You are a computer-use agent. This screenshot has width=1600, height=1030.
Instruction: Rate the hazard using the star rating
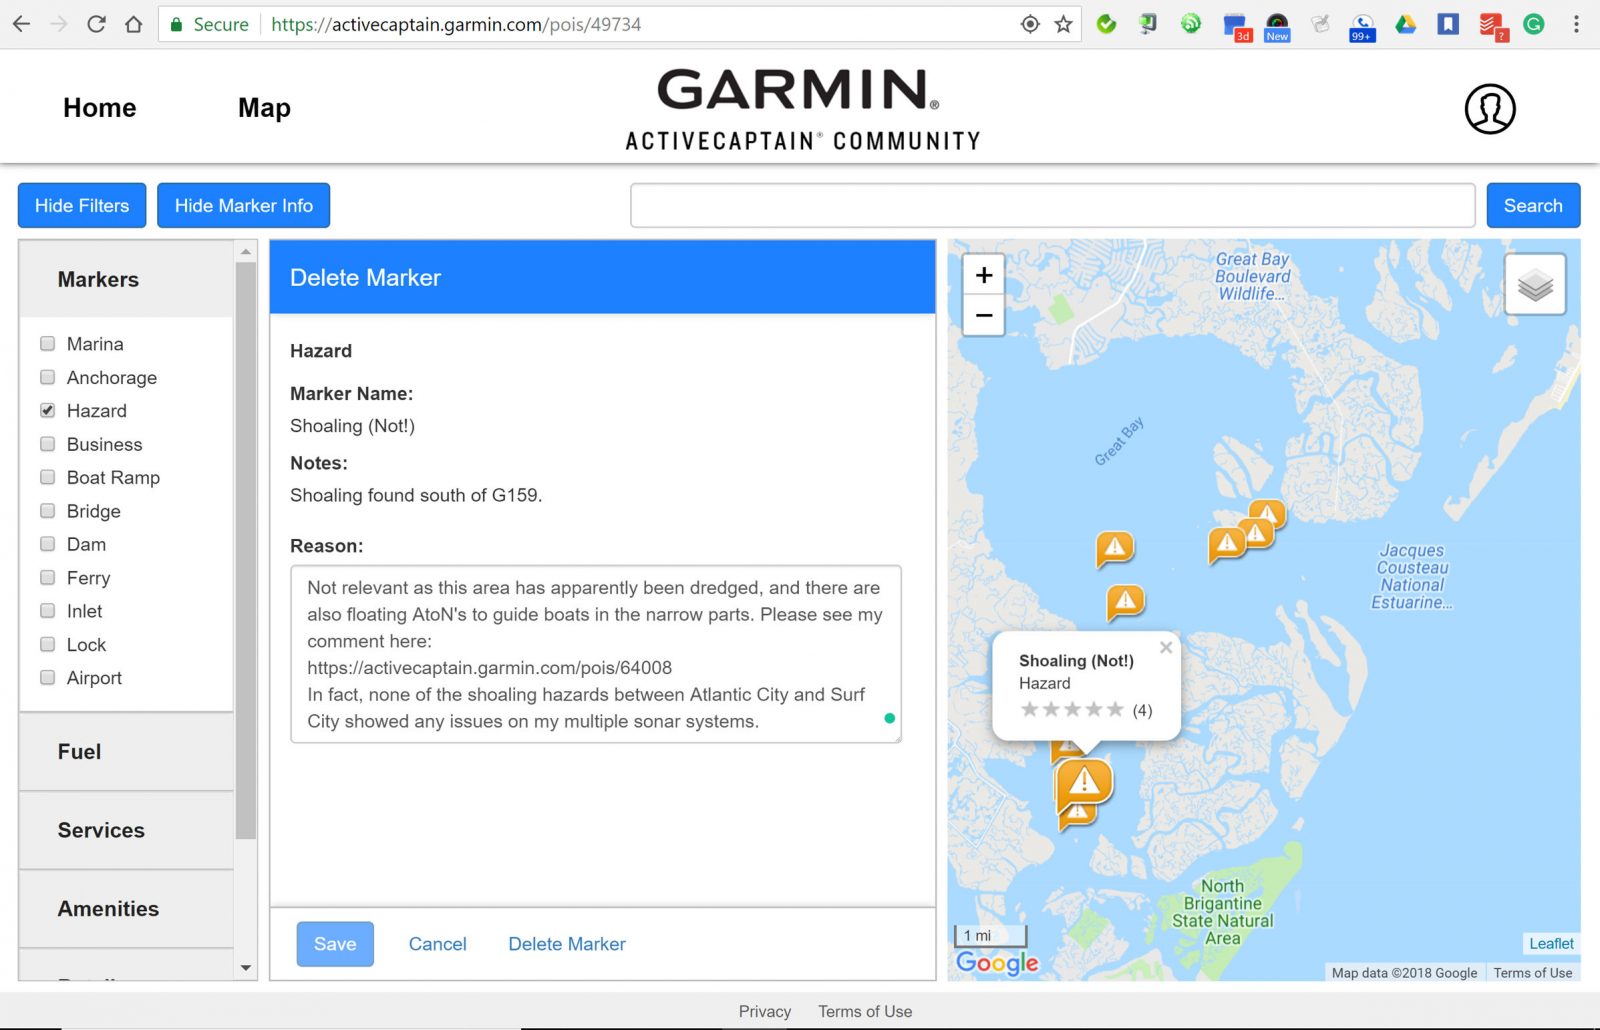click(1072, 709)
